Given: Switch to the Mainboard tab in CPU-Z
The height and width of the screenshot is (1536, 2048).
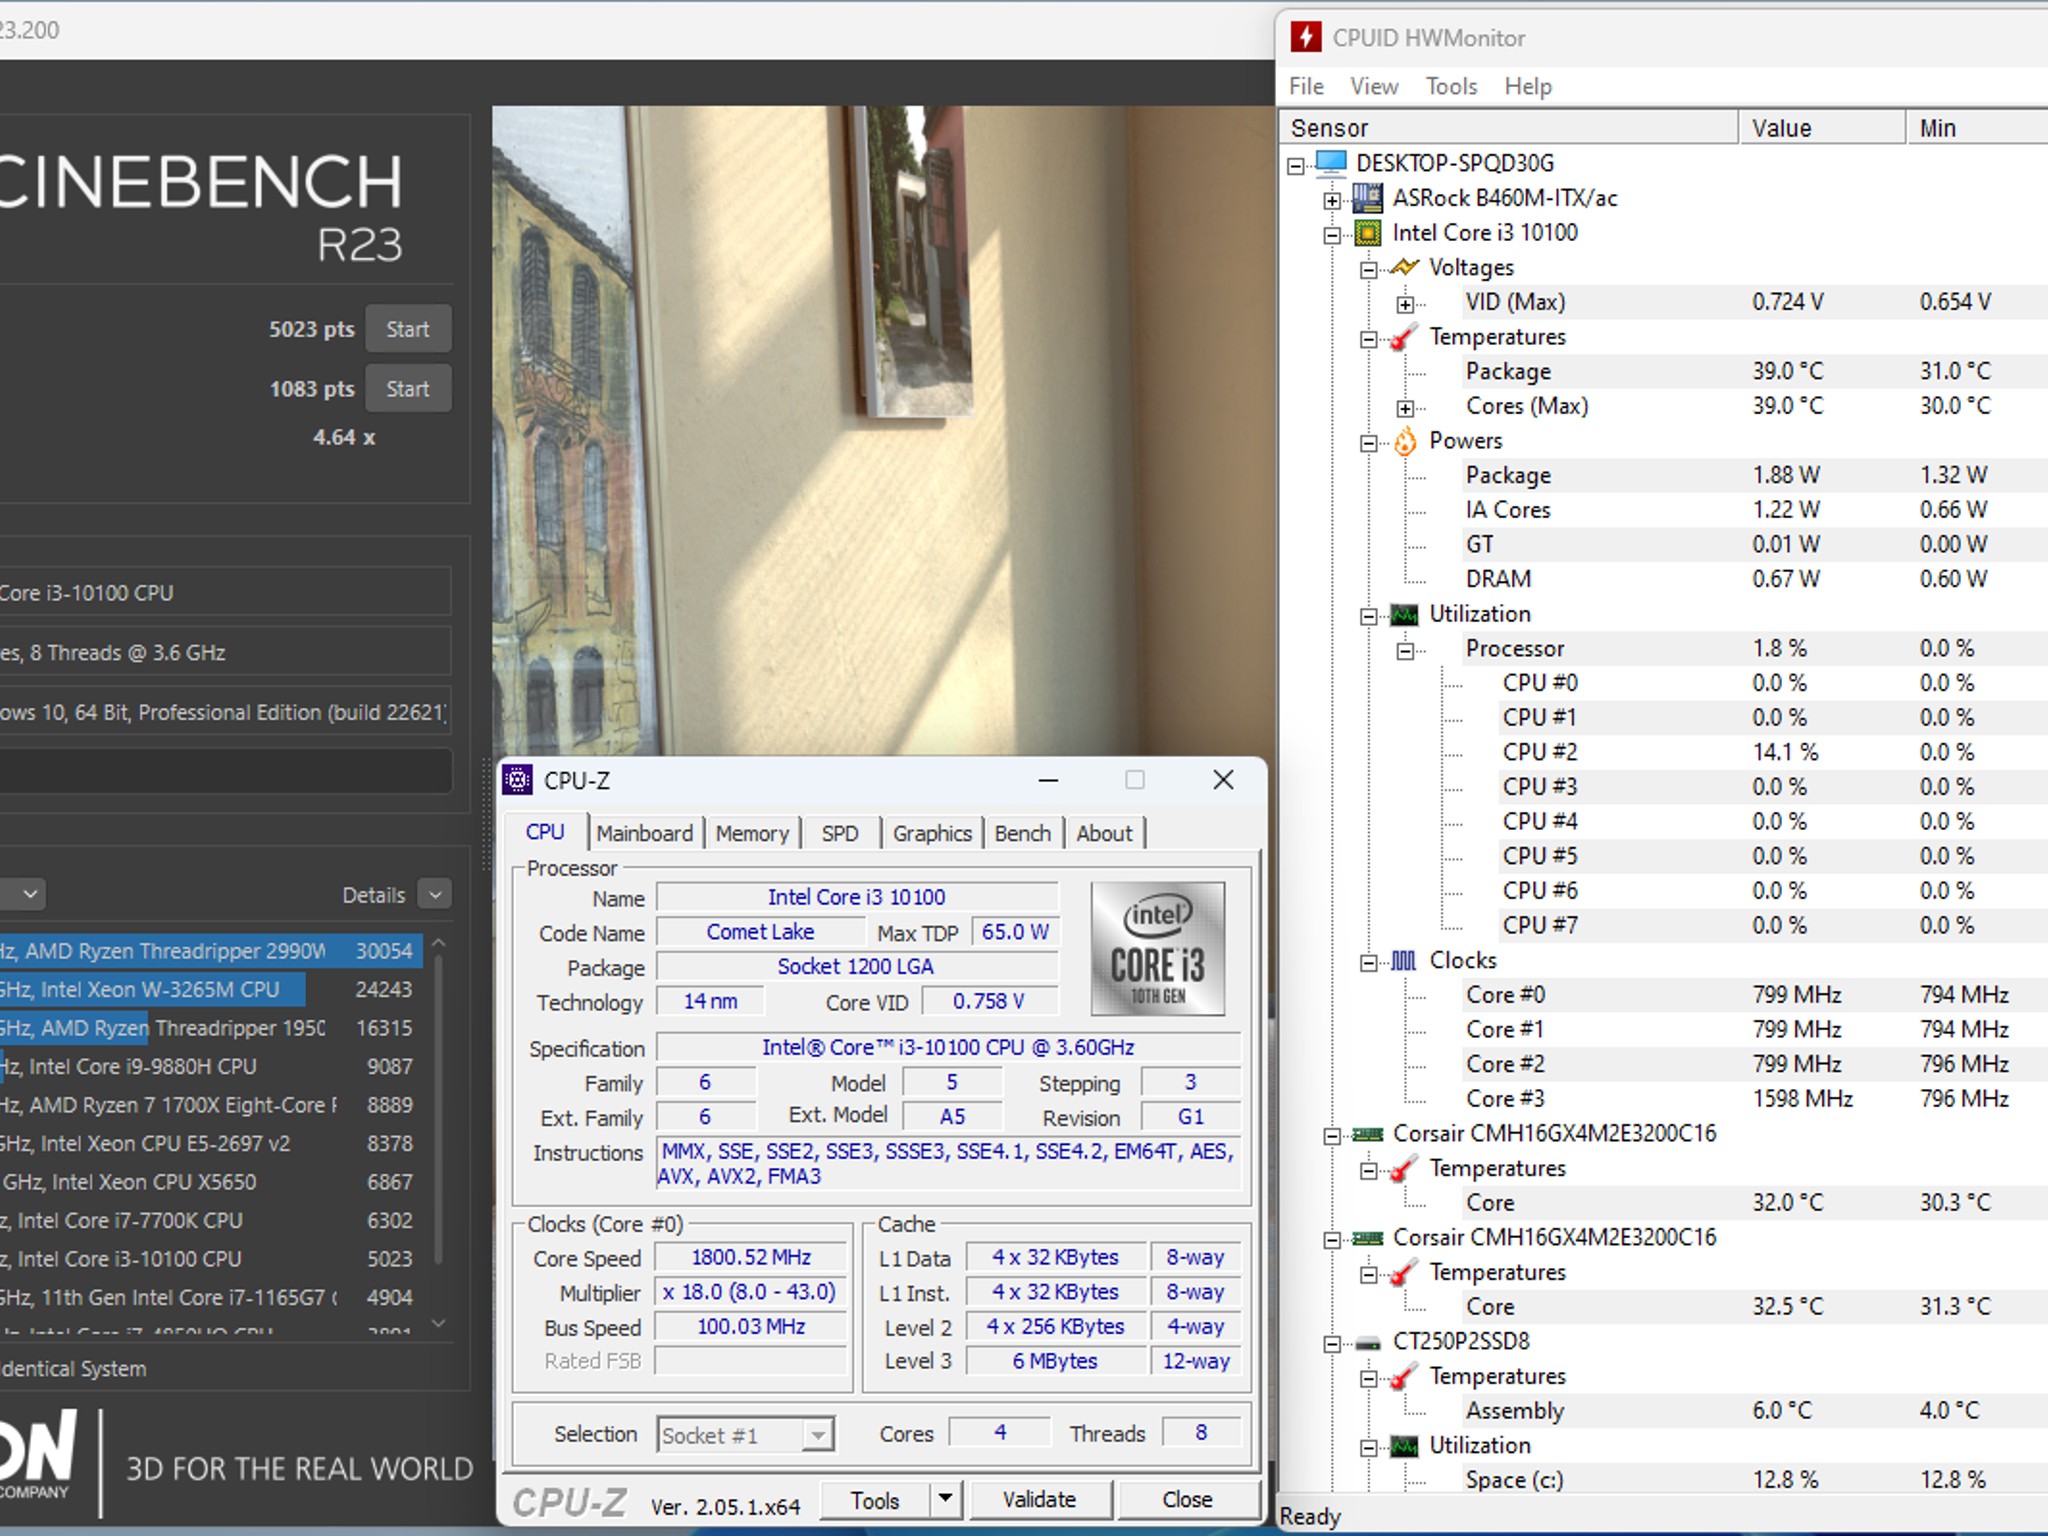Looking at the screenshot, I should click(x=644, y=833).
